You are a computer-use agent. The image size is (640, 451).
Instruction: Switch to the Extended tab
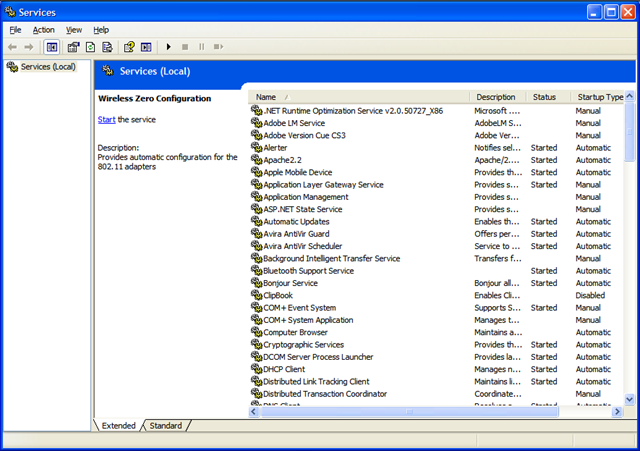pos(118,426)
